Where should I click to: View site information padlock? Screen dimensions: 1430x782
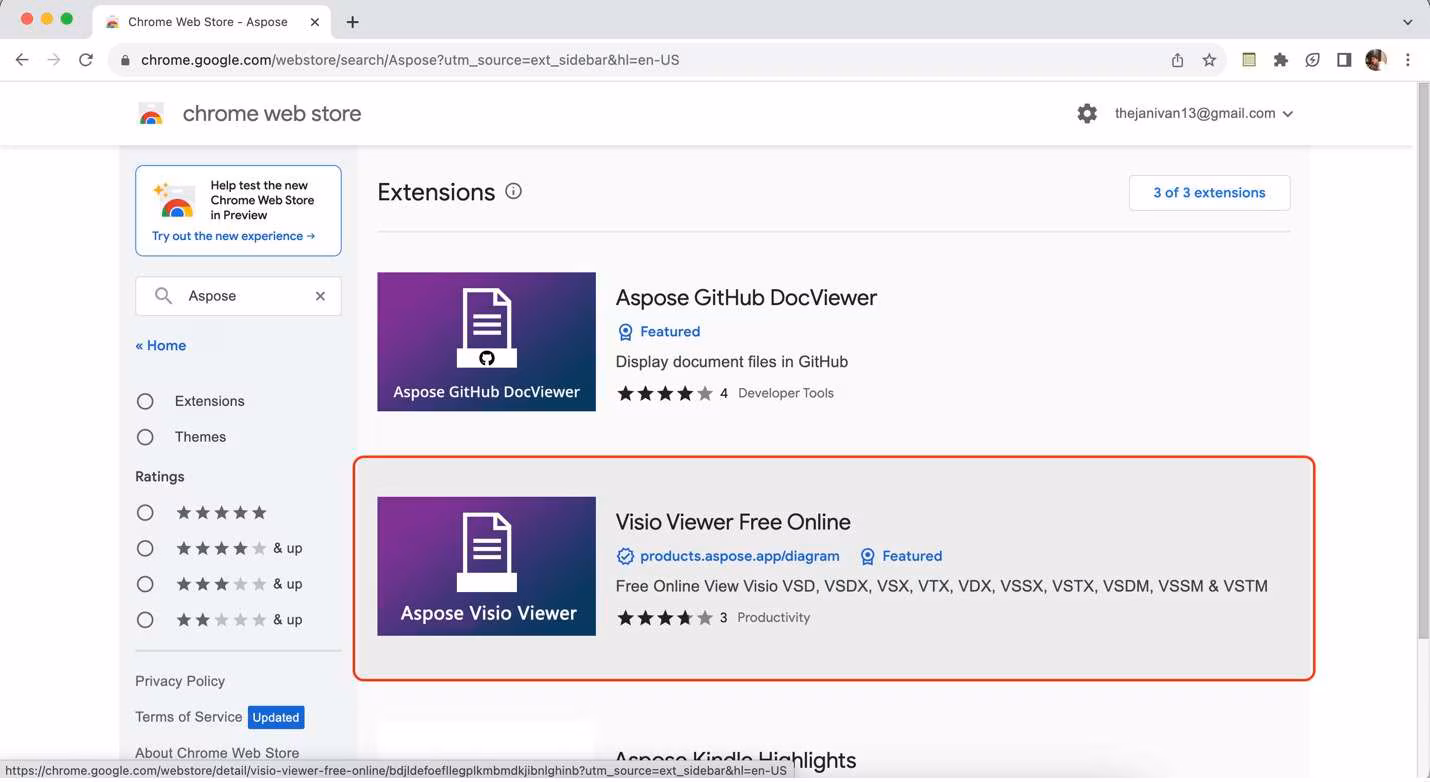125,60
